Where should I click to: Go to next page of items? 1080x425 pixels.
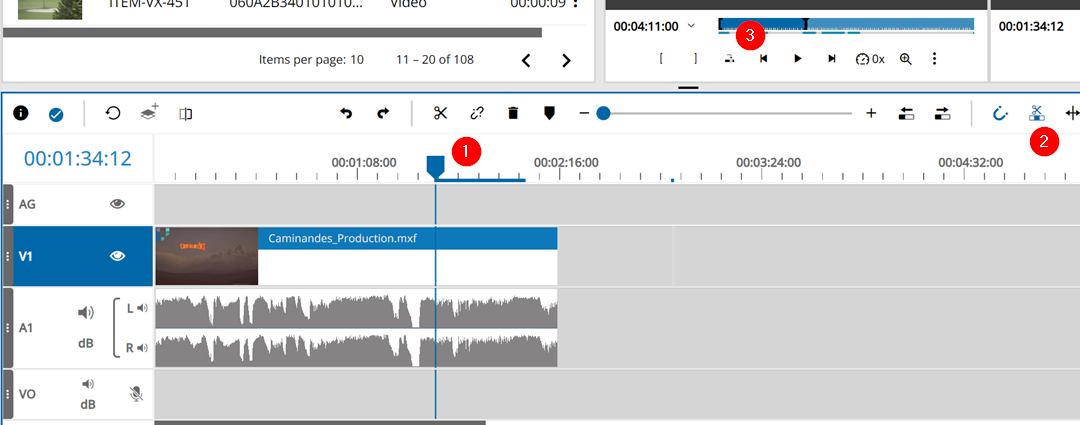[x=566, y=60]
